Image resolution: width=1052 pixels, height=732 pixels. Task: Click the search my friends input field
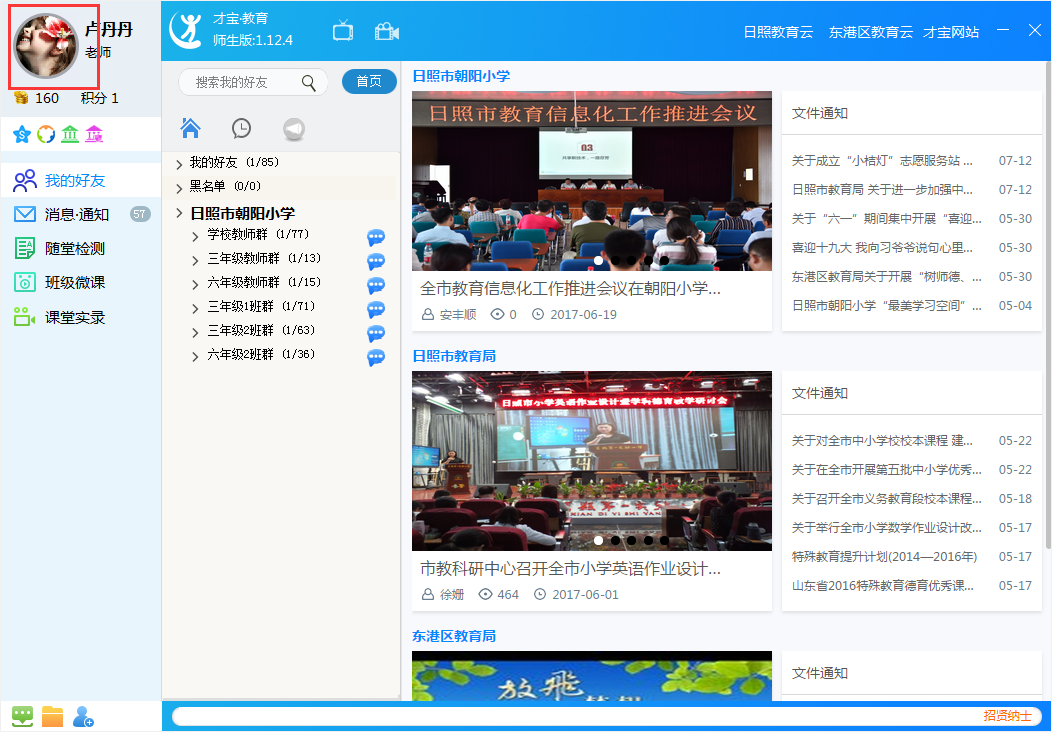[x=253, y=82]
